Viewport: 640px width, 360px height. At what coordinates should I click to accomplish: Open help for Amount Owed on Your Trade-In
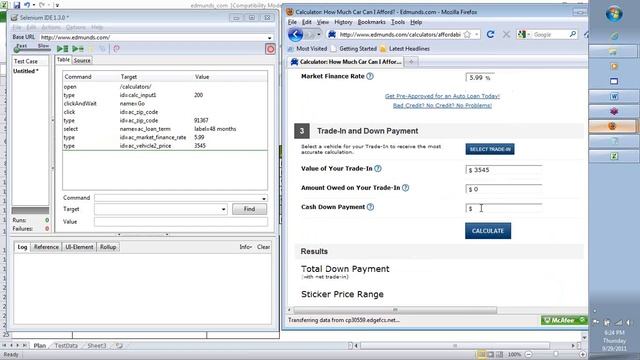coord(405,188)
